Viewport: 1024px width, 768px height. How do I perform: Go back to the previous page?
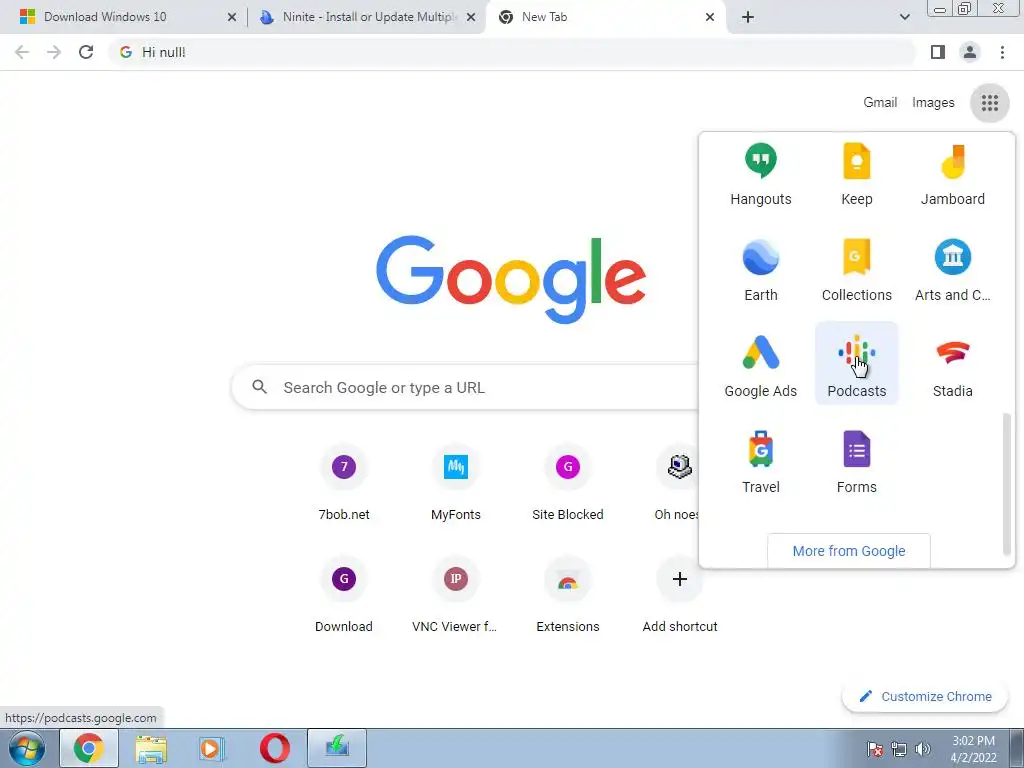click(22, 52)
